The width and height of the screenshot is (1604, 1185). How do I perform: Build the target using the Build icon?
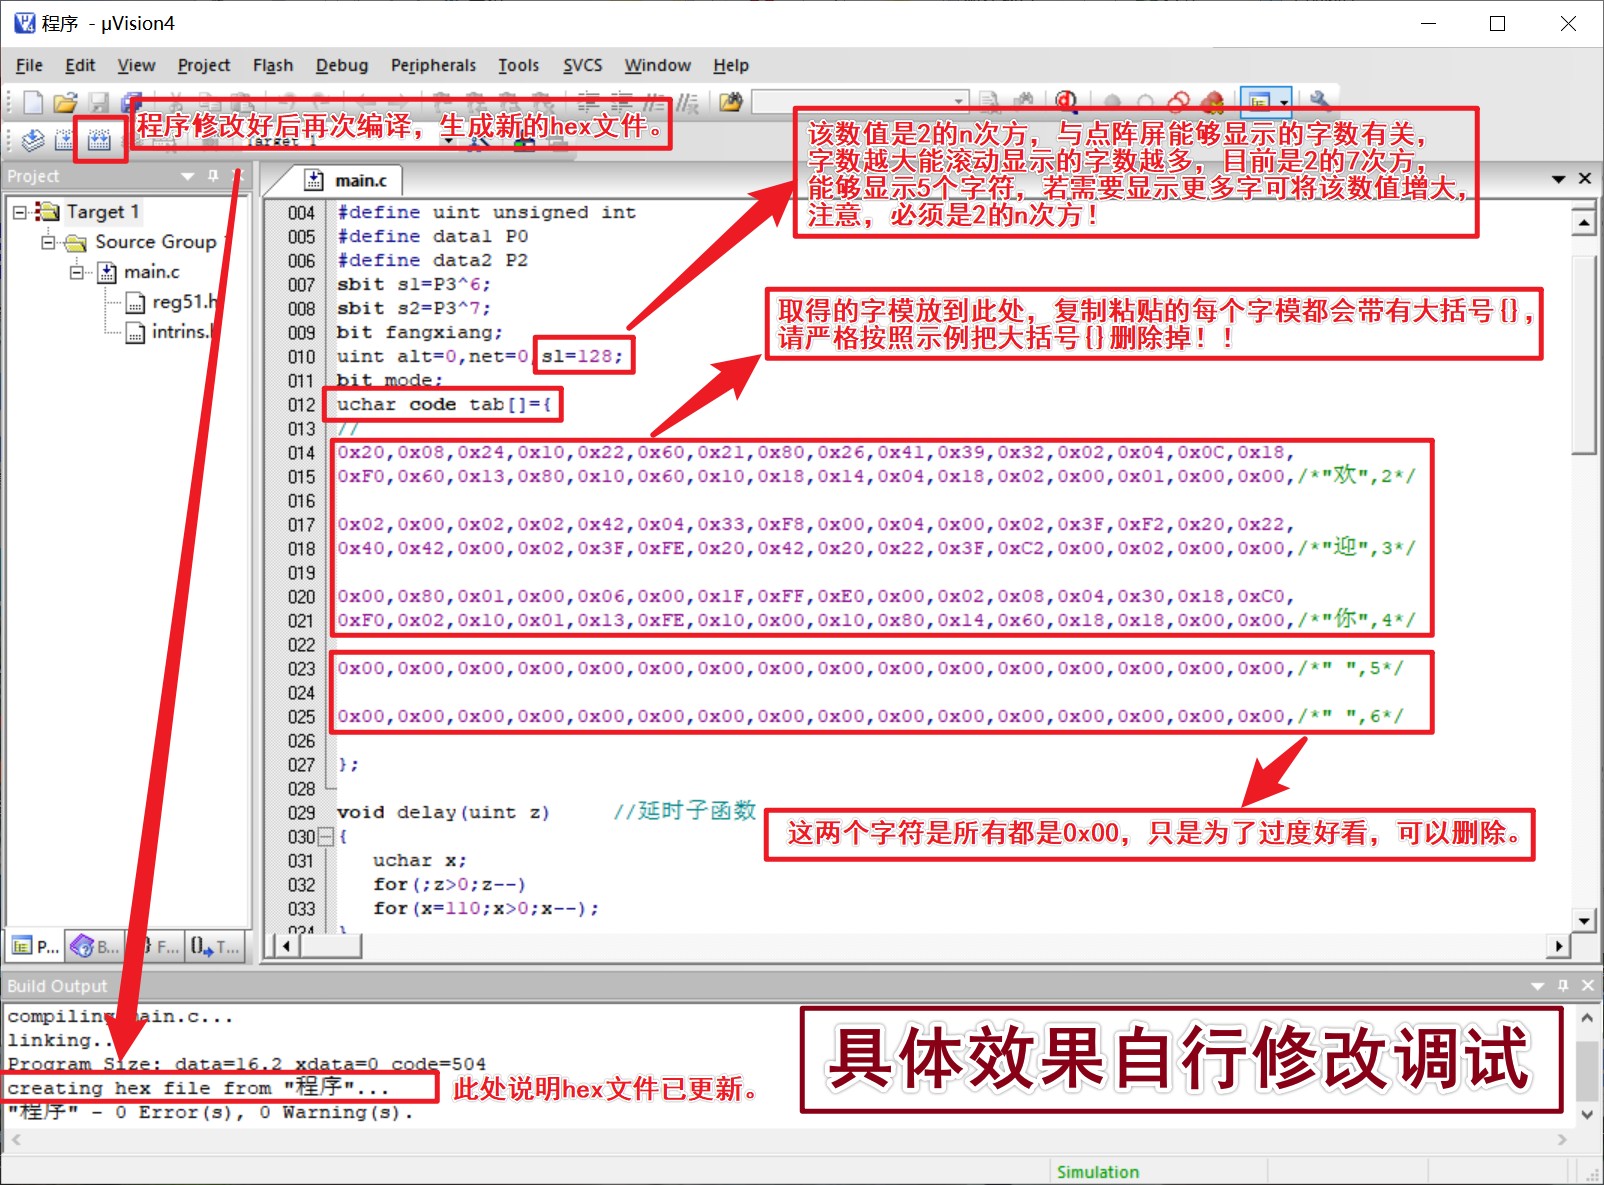pyautogui.click(x=66, y=140)
